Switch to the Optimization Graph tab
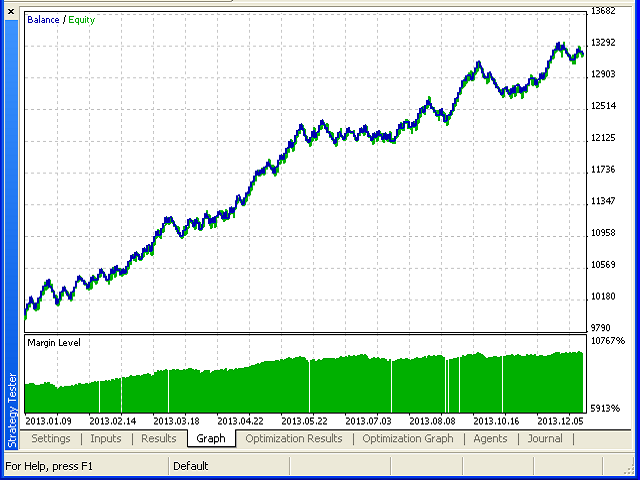 coord(408,438)
